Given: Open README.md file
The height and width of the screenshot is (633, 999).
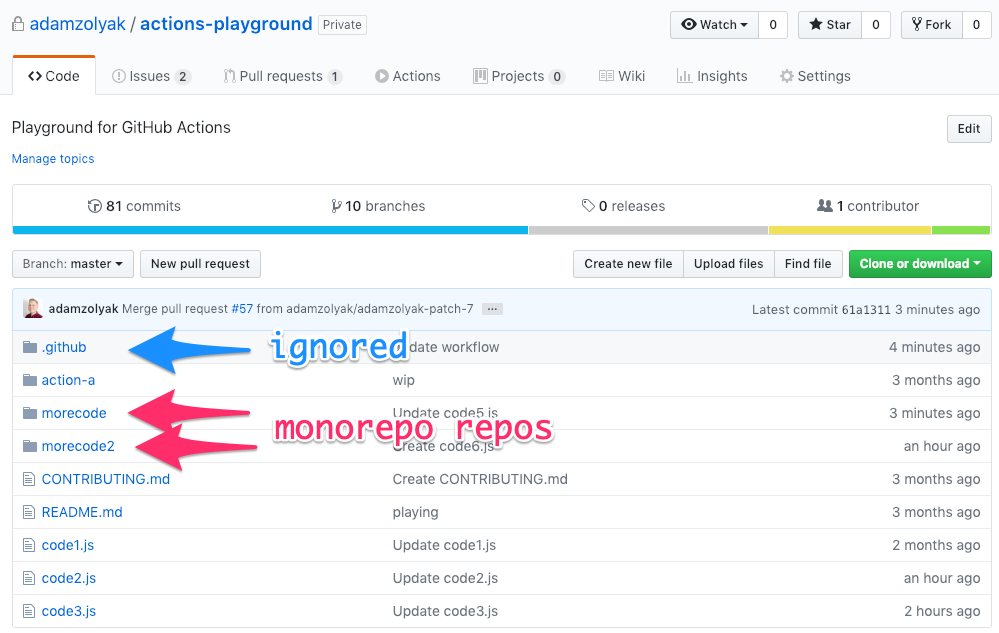Looking at the screenshot, I should pyautogui.click(x=82, y=512).
